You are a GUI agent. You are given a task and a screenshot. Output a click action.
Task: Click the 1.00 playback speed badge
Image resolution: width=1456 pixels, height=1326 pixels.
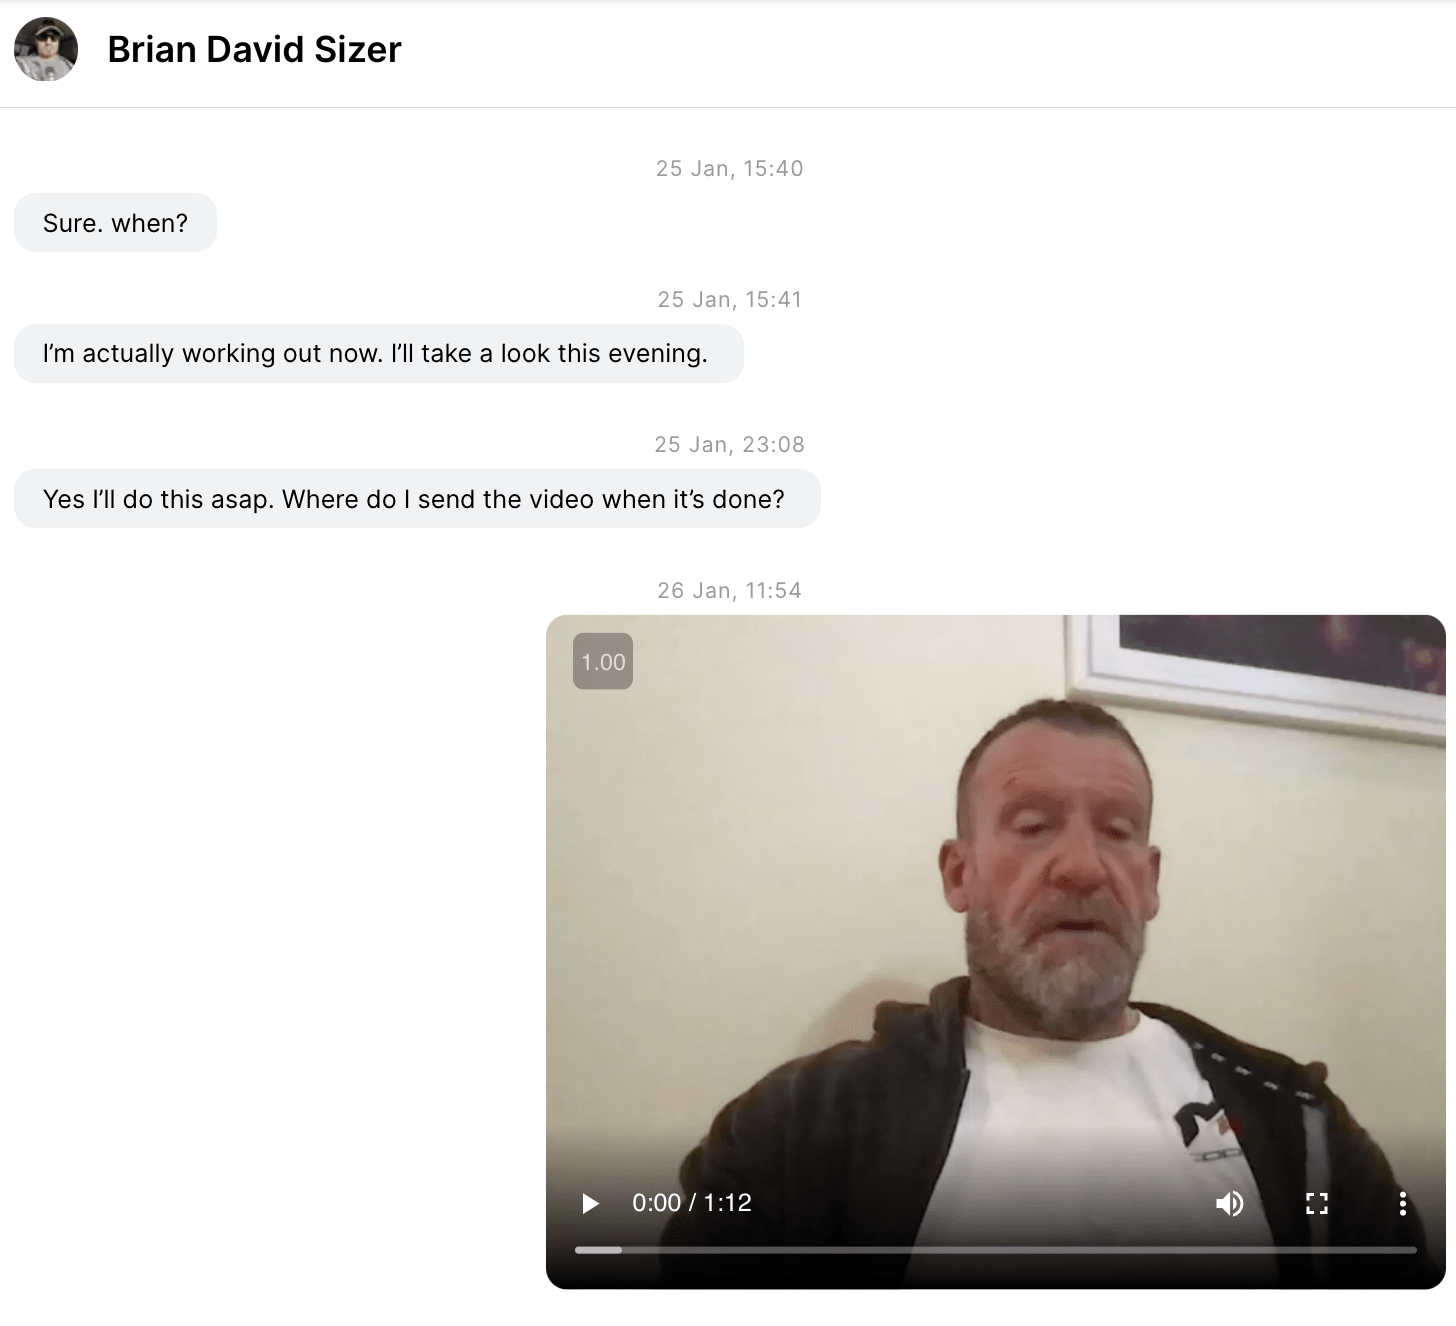[x=603, y=662]
